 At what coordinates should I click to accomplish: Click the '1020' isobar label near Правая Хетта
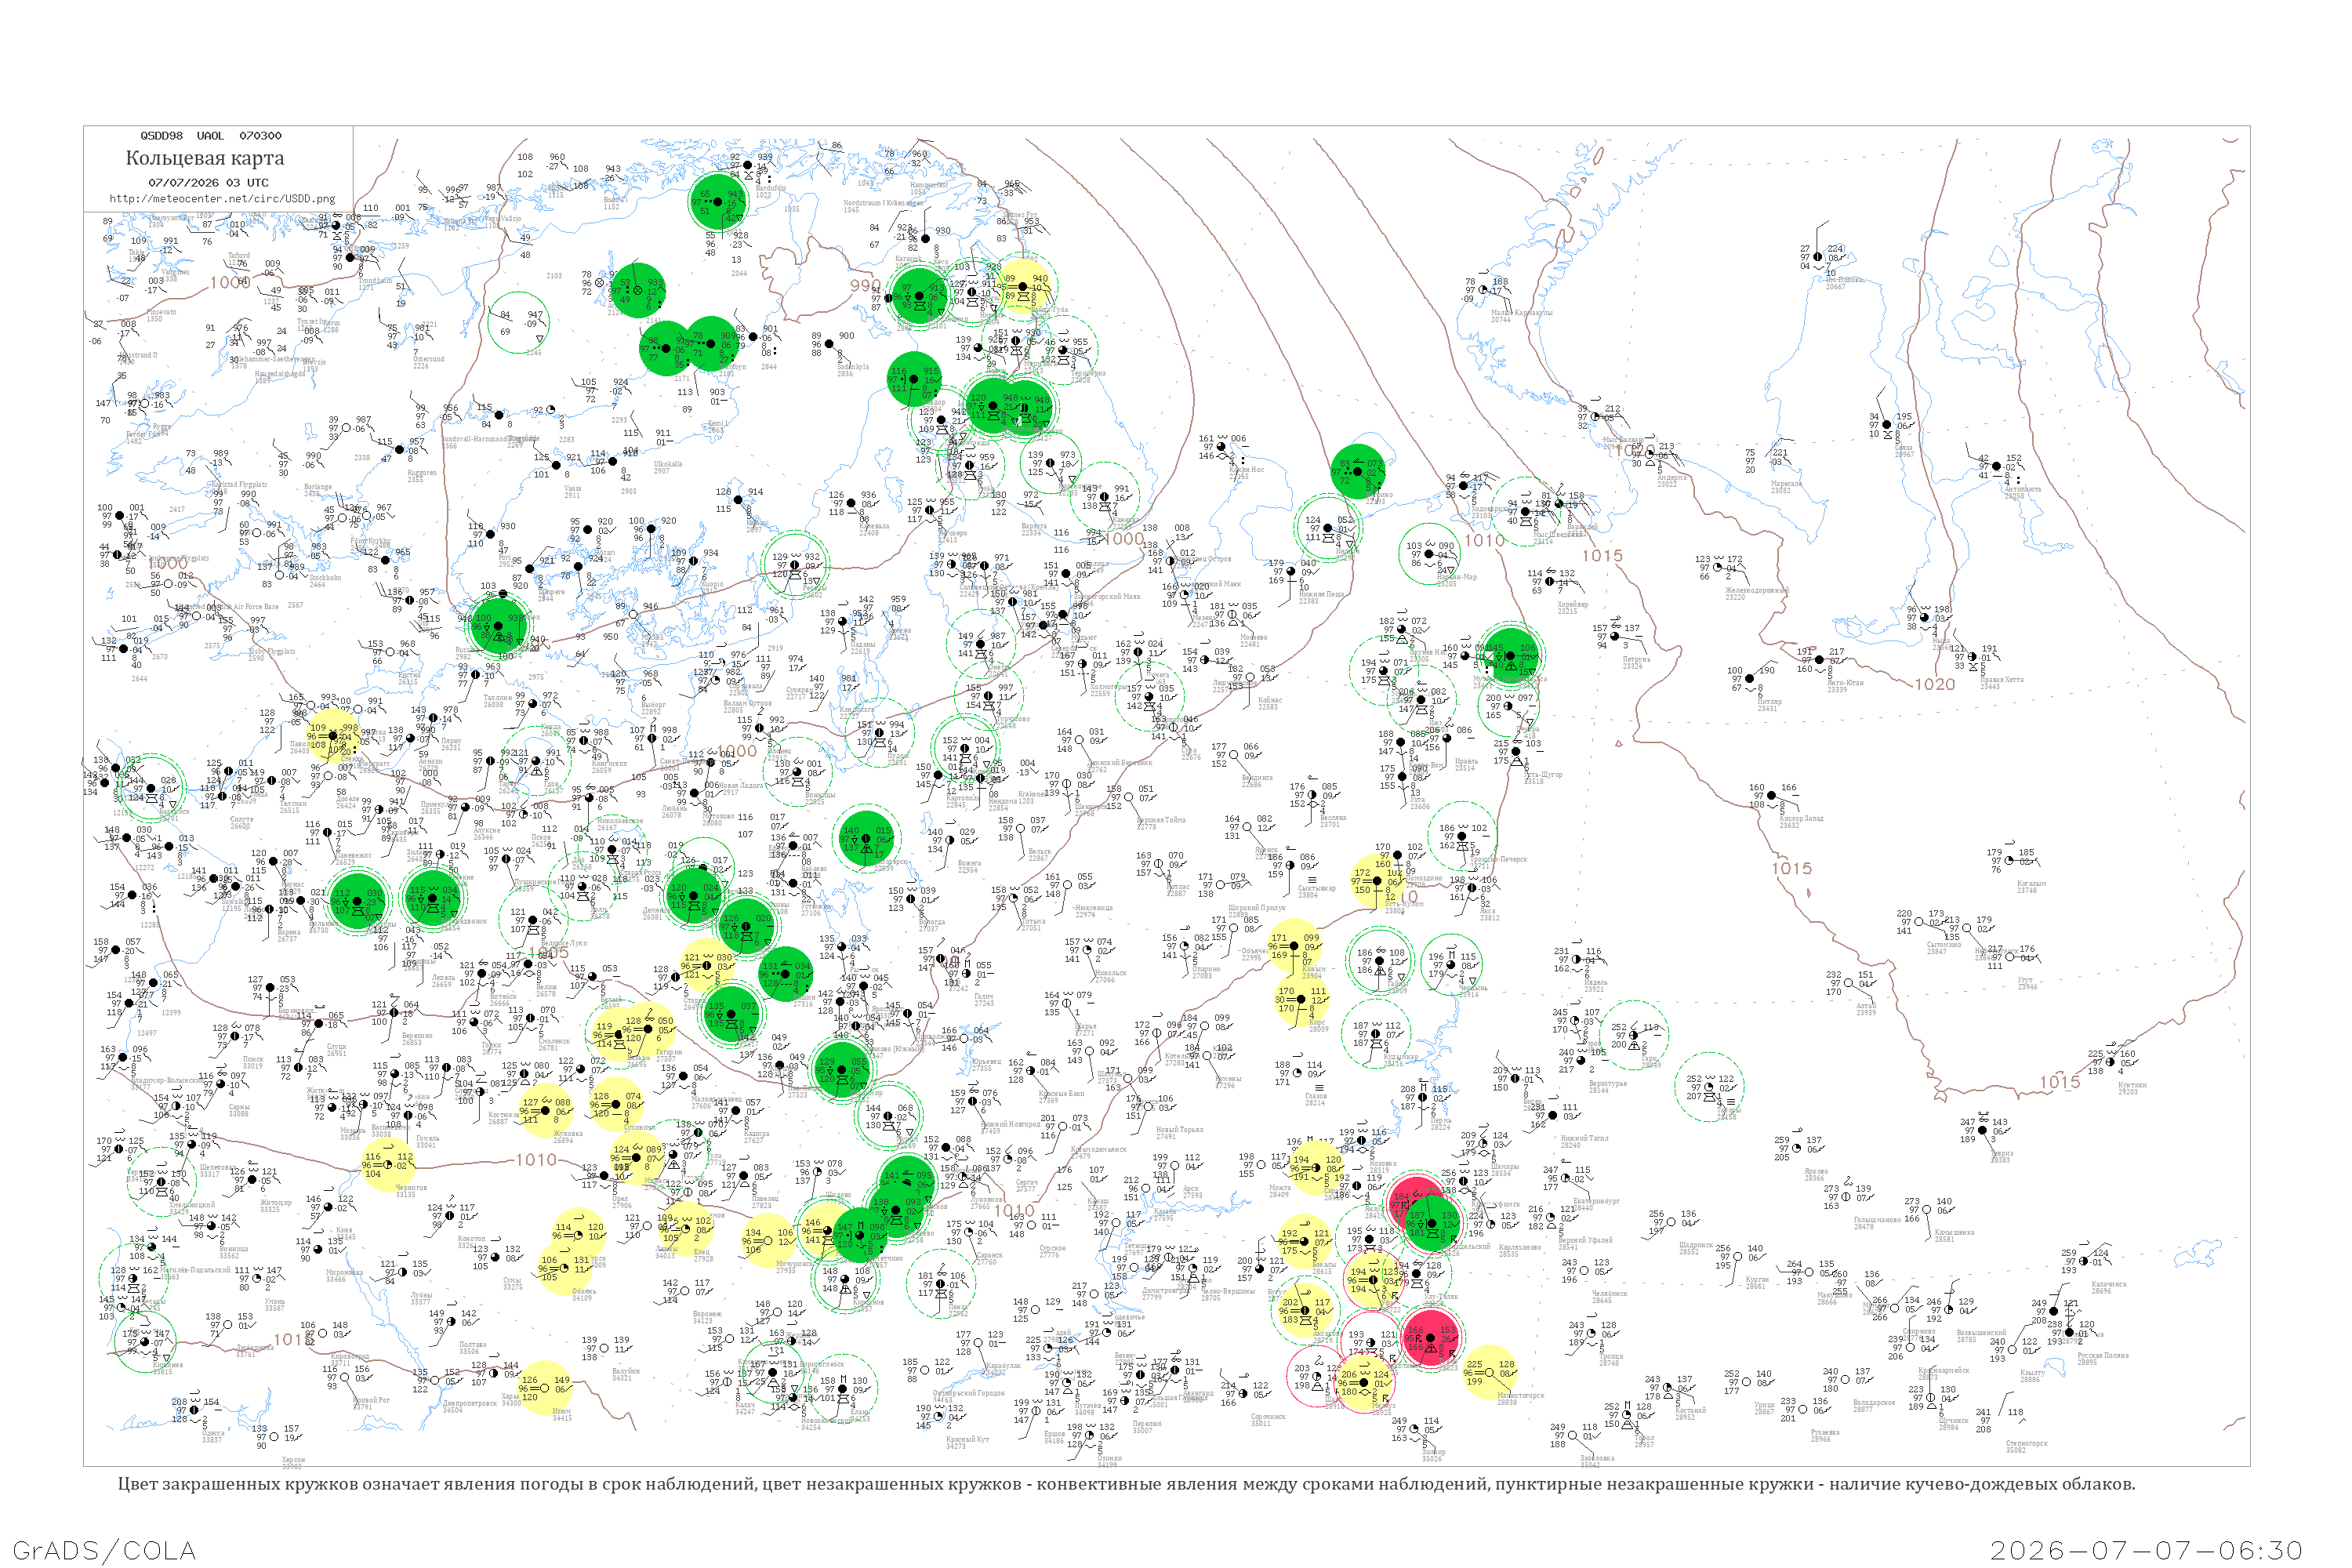1934,684
